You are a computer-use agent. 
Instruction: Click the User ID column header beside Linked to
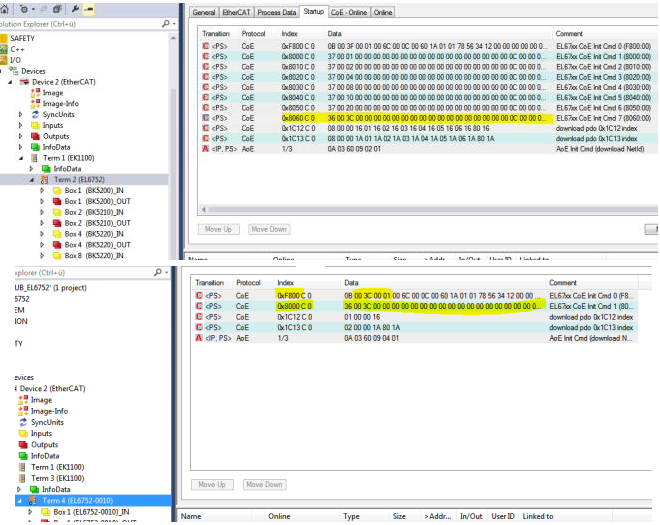pos(503,516)
